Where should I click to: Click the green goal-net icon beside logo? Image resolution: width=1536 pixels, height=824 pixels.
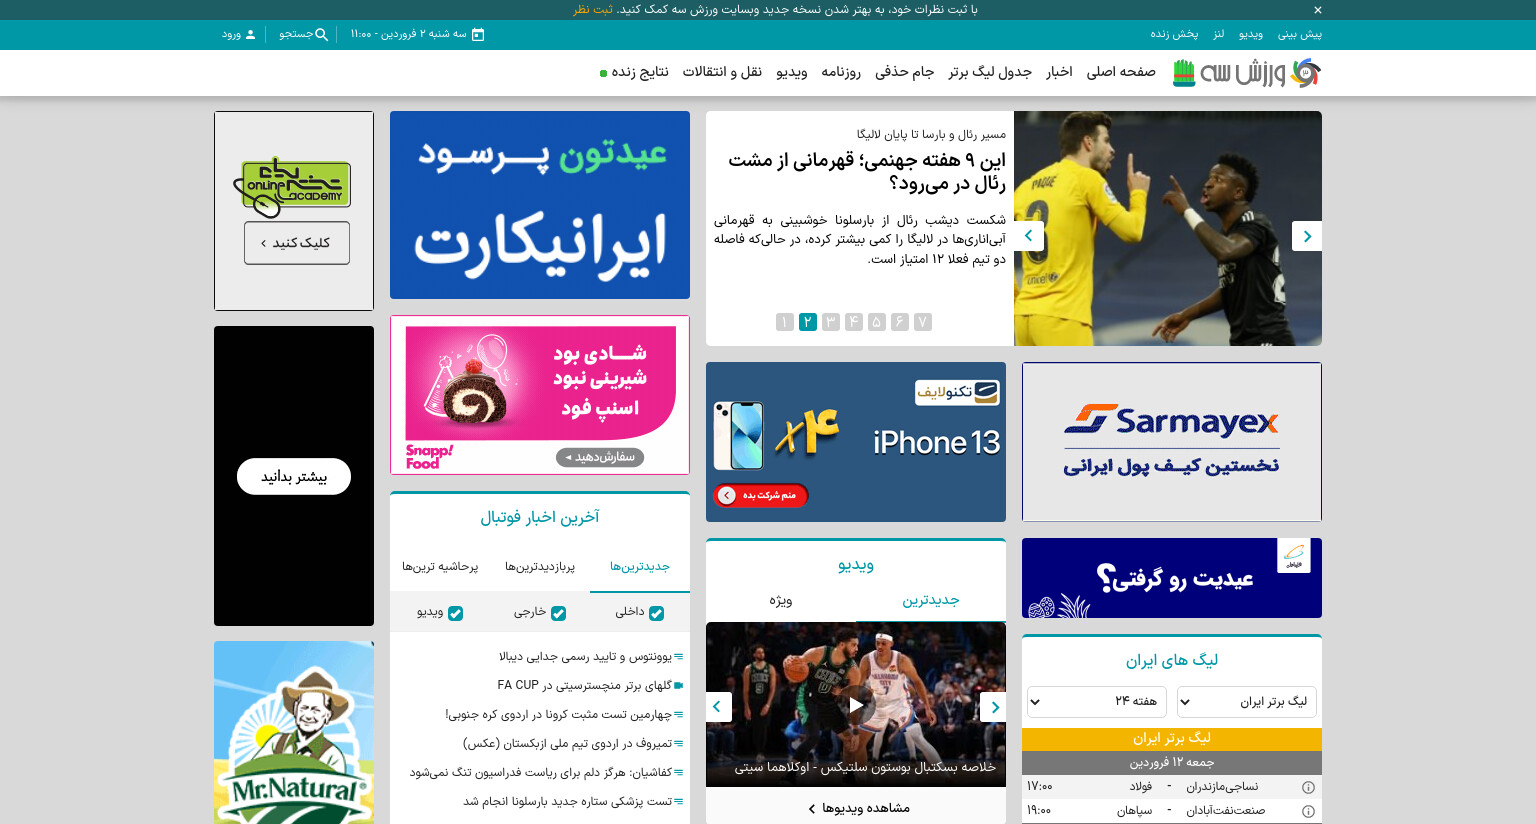(x=1184, y=73)
